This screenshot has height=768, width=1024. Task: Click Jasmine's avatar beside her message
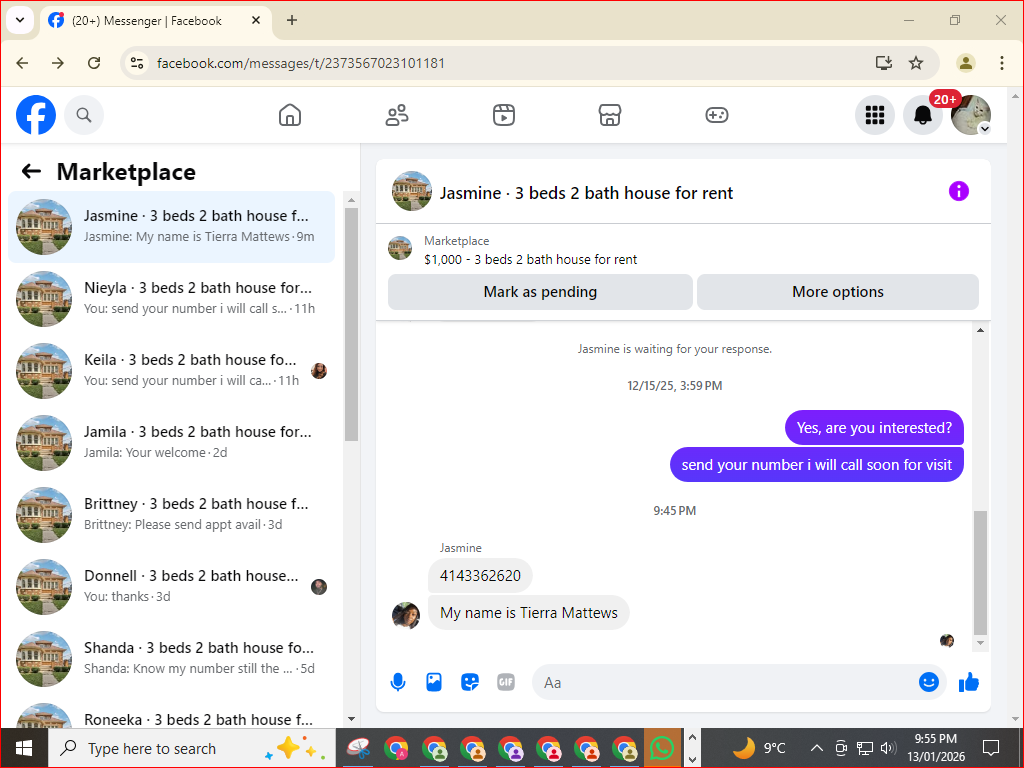coord(406,615)
